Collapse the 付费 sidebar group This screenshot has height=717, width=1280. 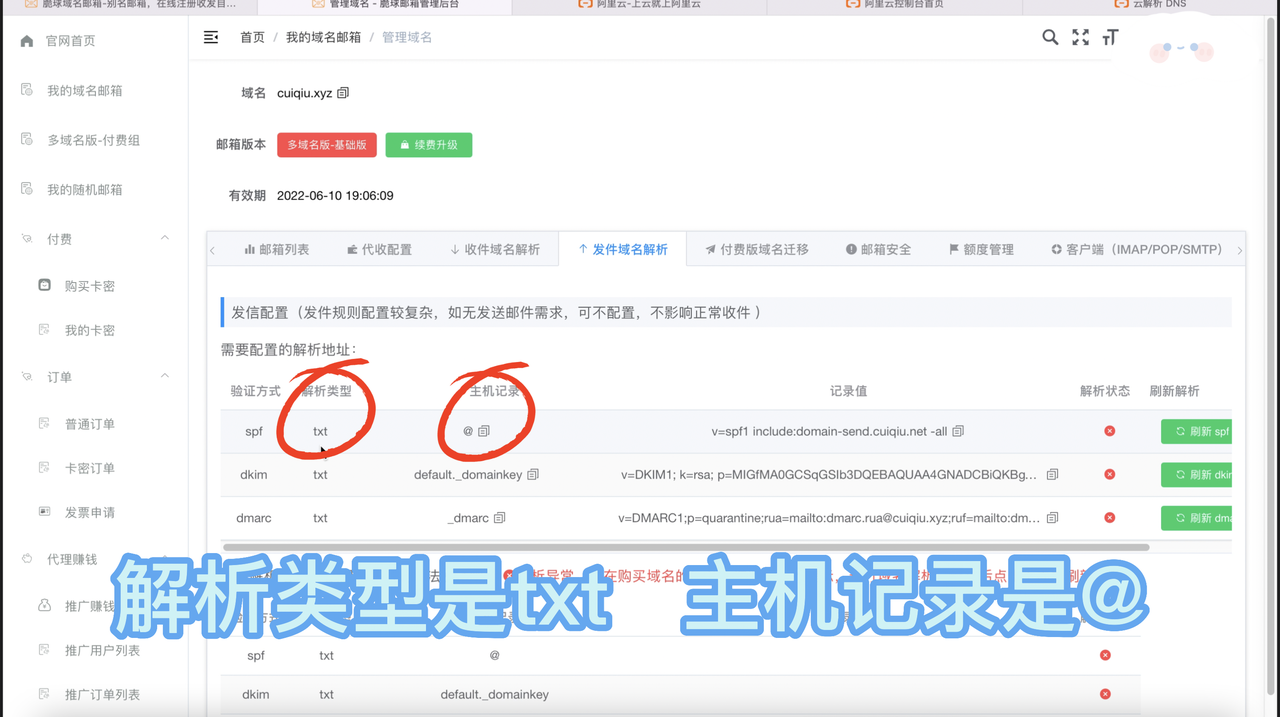click(x=165, y=238)
